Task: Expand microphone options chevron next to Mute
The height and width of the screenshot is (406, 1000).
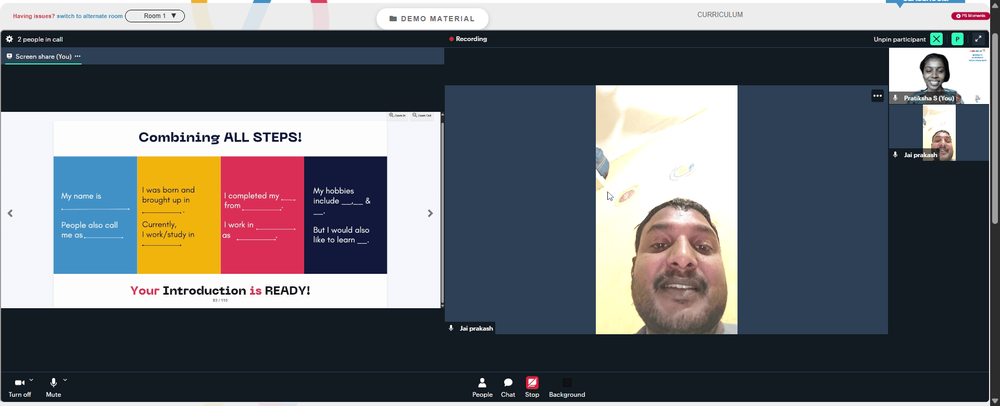Action: point(65,380)
